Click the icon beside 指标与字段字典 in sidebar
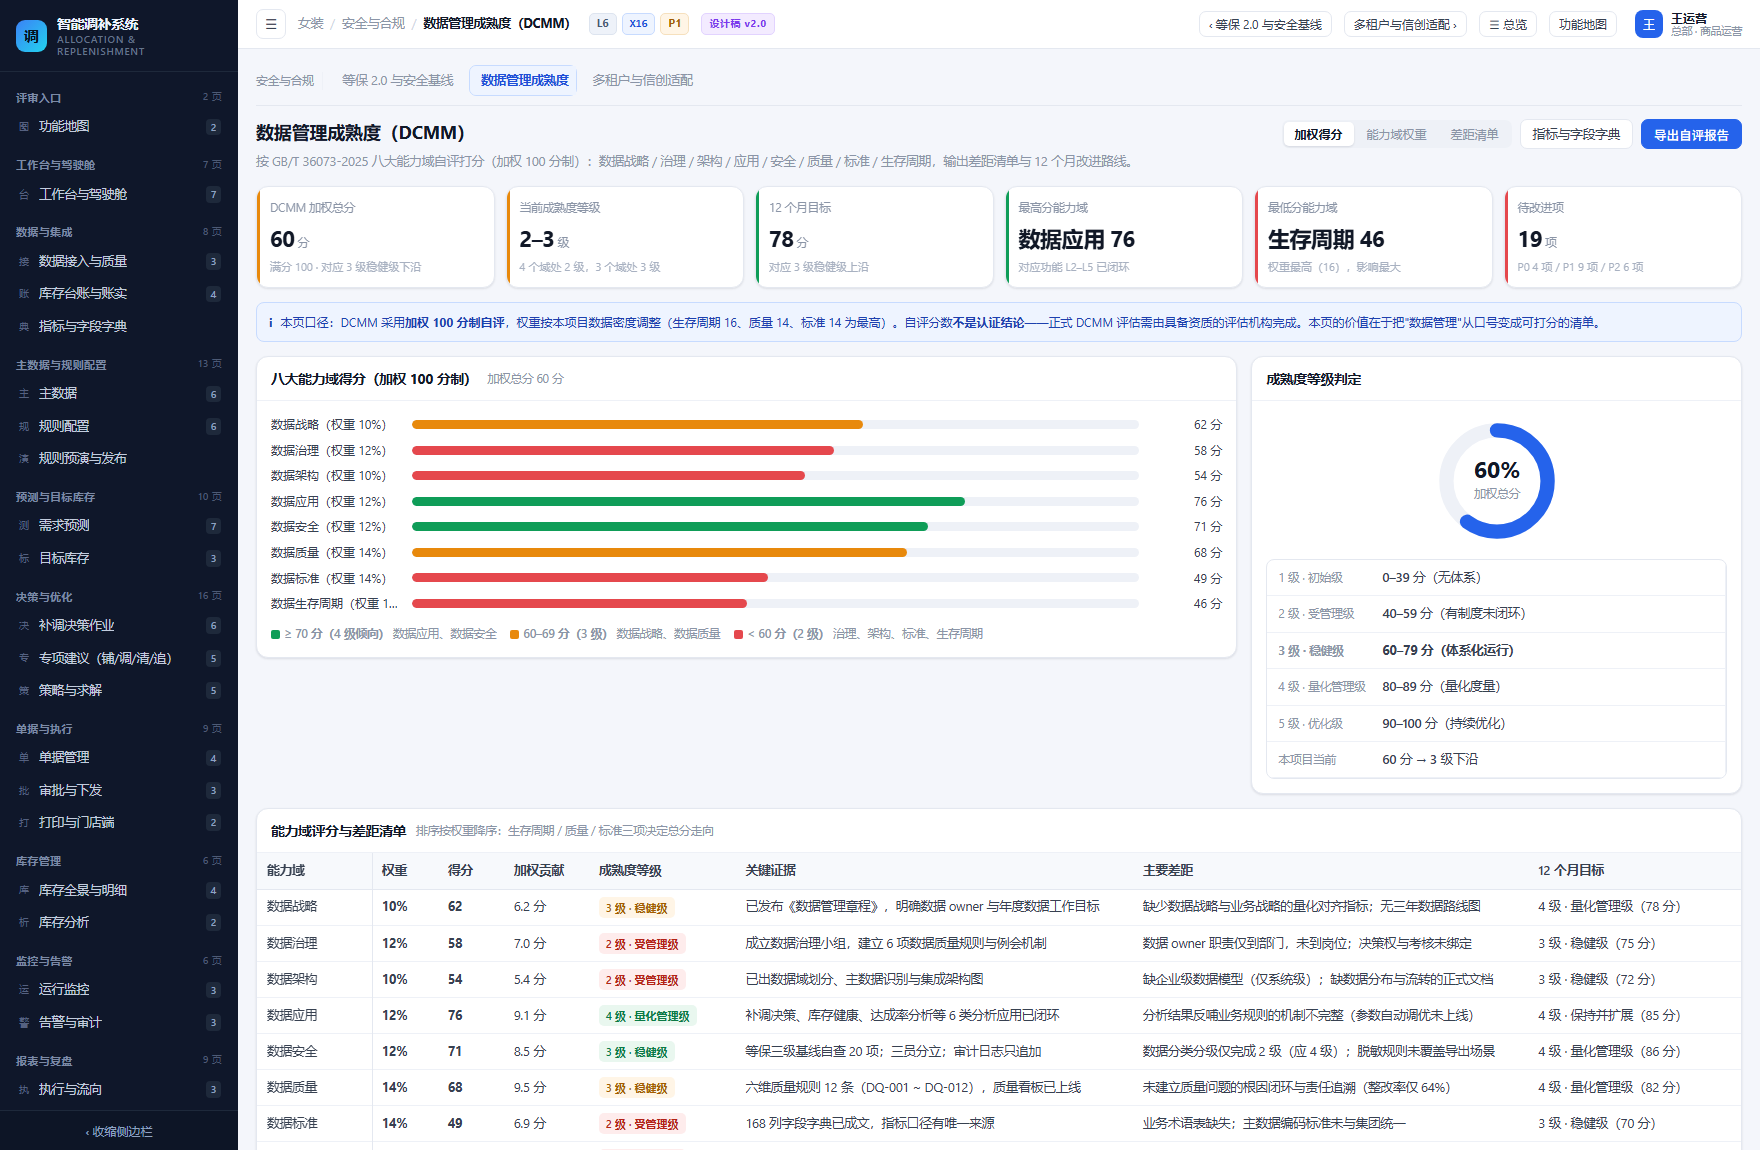Viewport: 1760px width, 1150px height. [24, 327]
